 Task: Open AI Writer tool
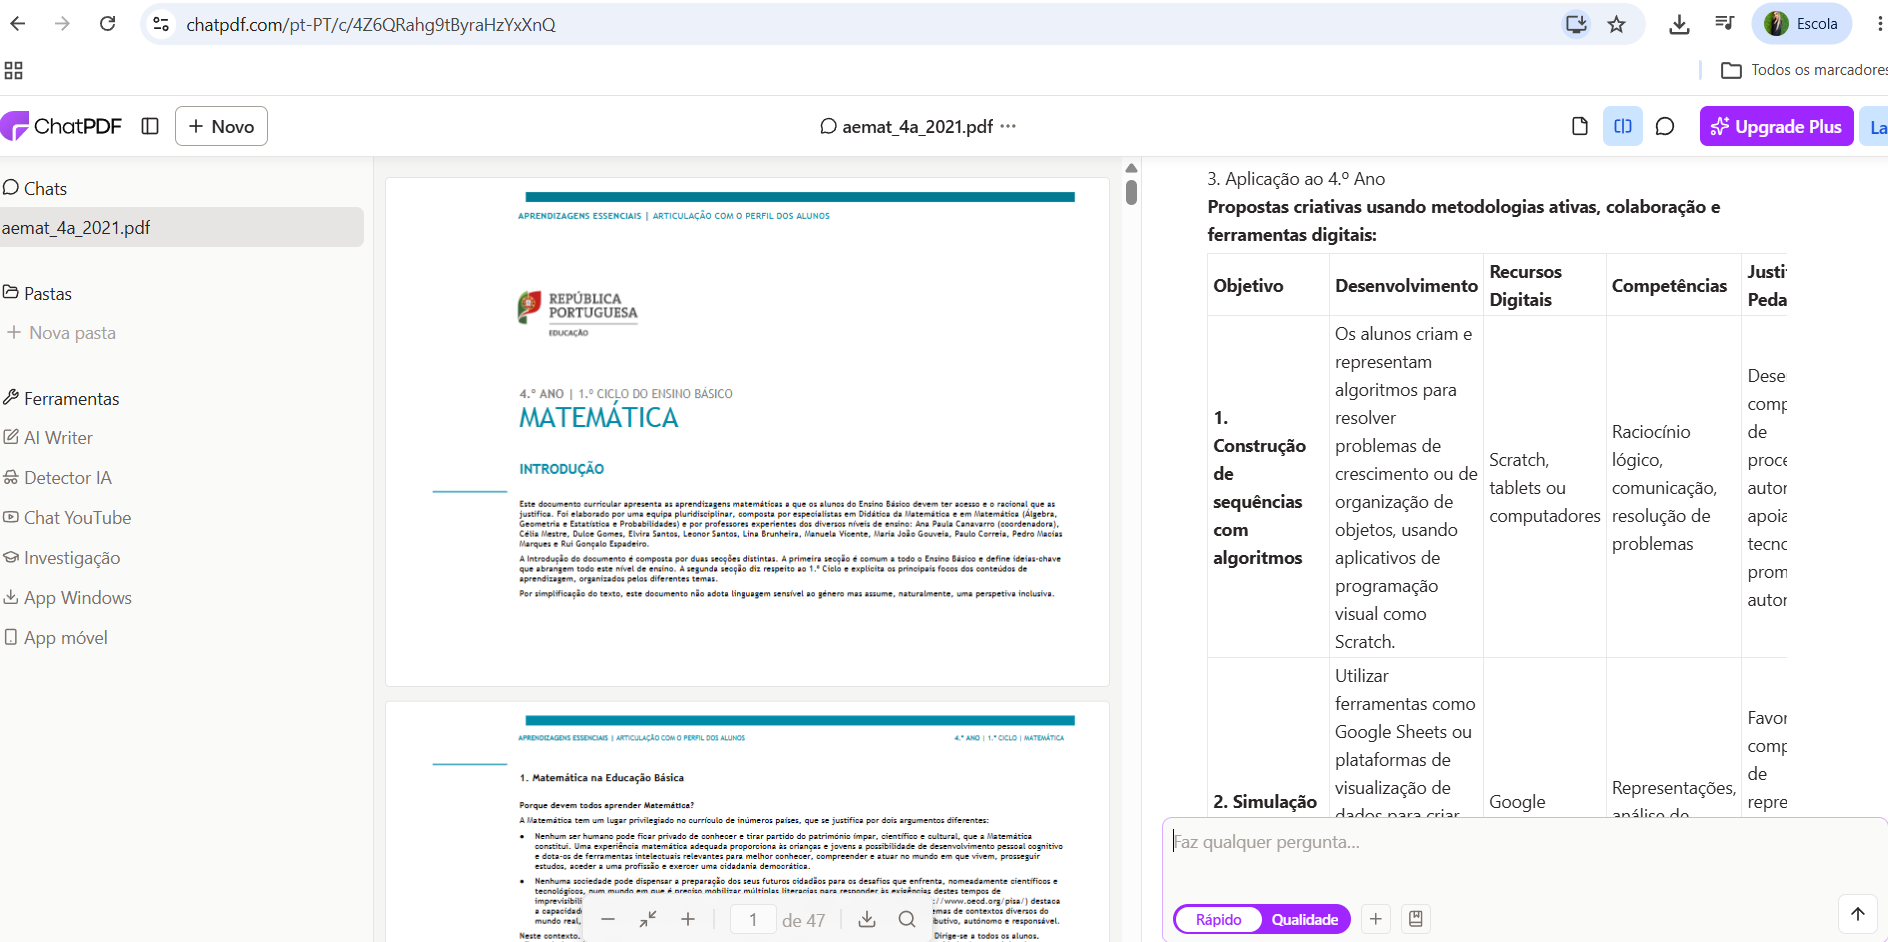pos(48,437)
